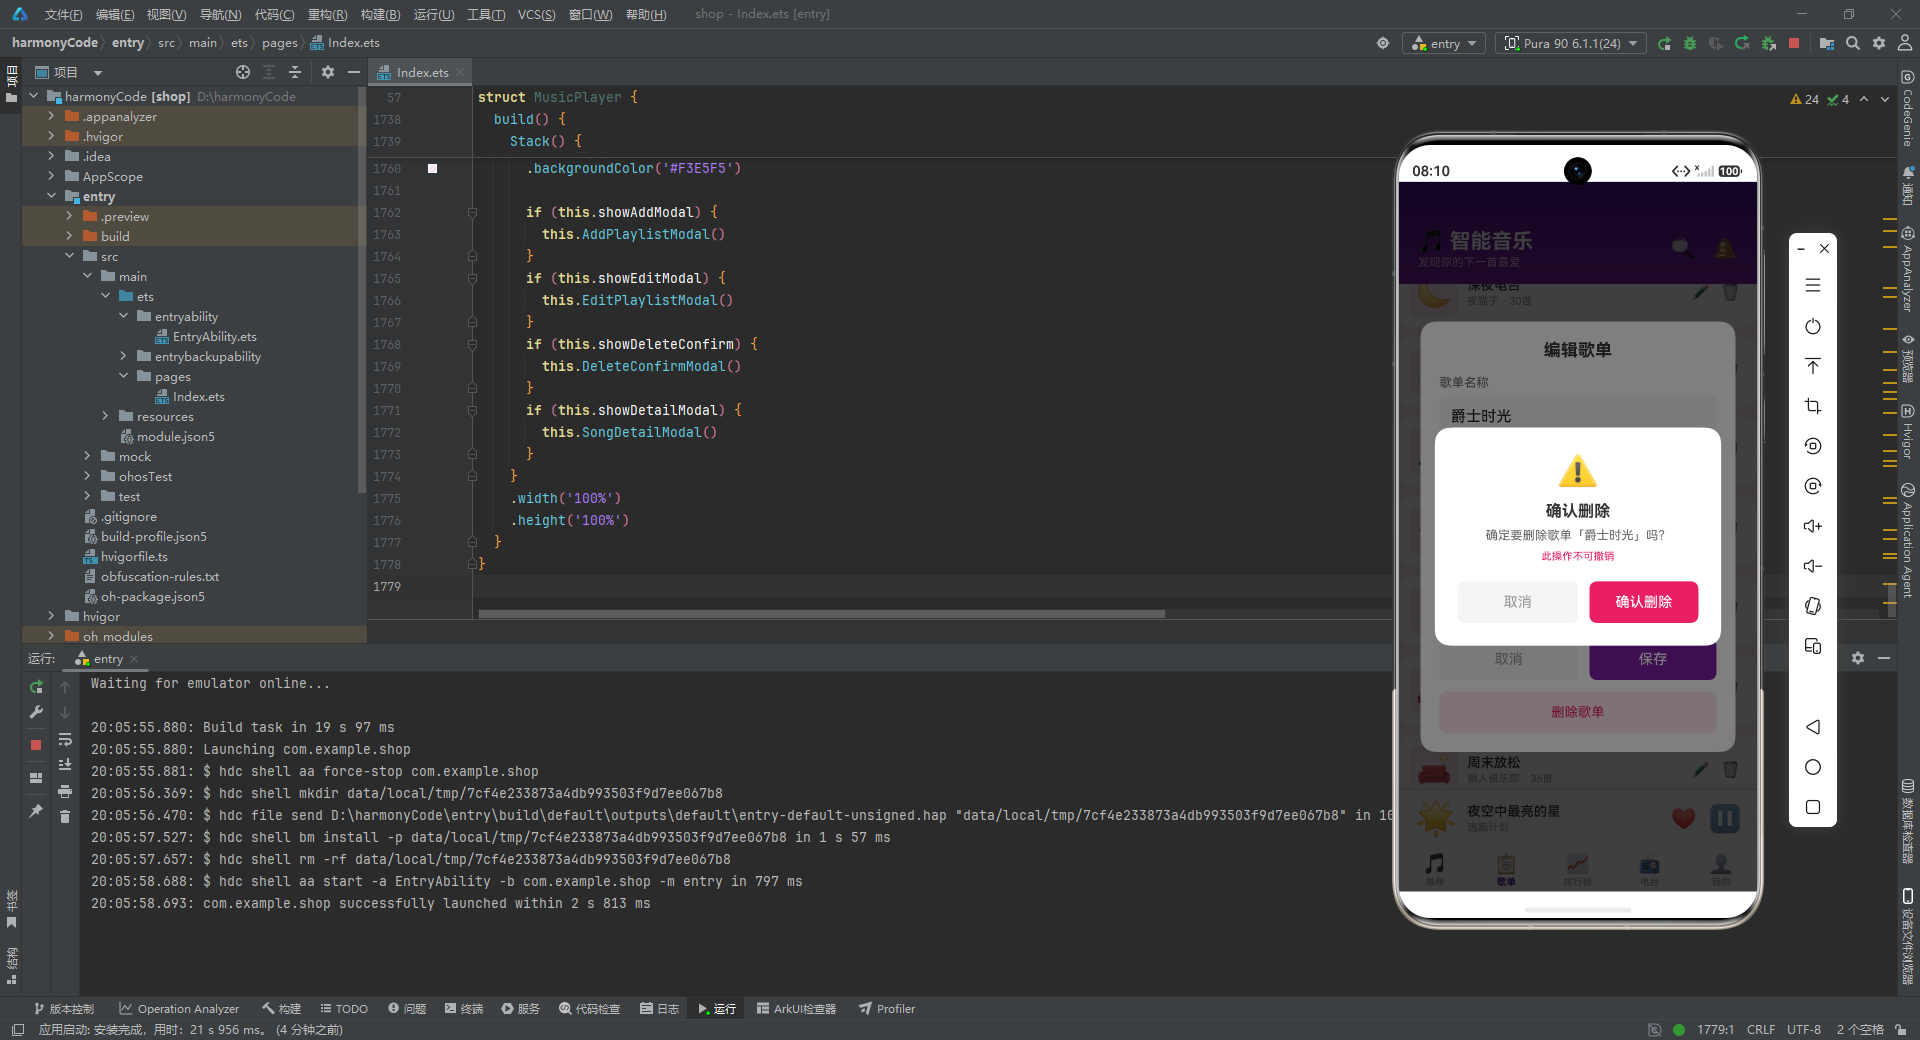Open the 构建(B) menu
Image resolution: width=1920 pixels, height=1040 pixels.
(x=380, y=14)
